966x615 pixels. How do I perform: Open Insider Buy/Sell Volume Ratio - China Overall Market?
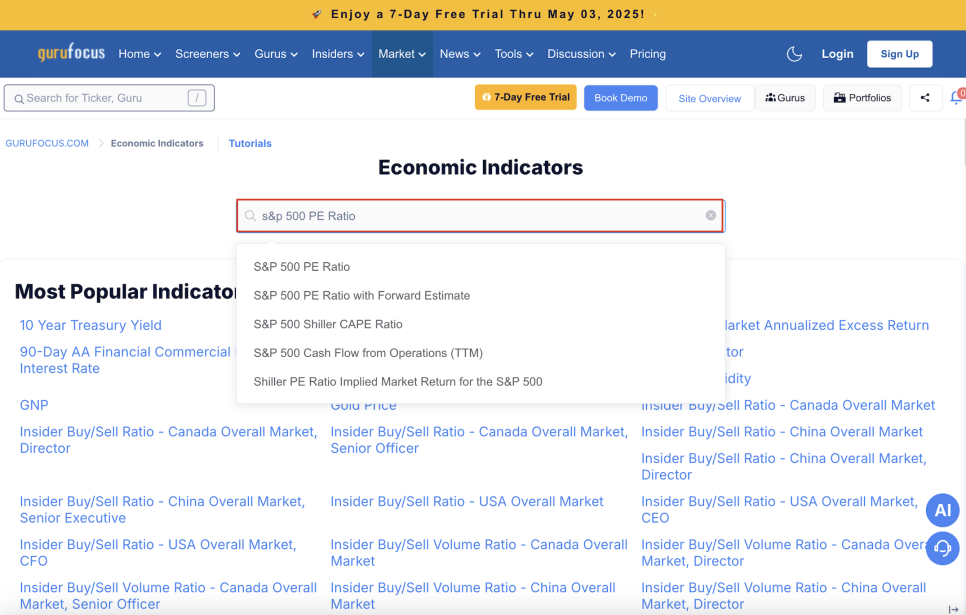click(x=473, y=596)
